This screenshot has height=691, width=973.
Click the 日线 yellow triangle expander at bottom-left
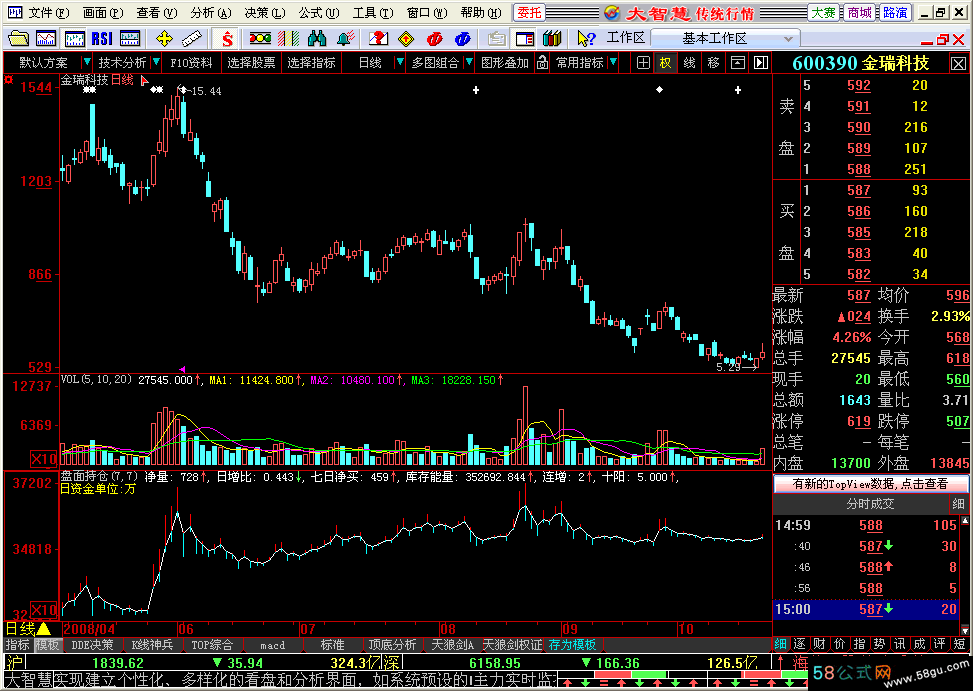tap(44, 628)
